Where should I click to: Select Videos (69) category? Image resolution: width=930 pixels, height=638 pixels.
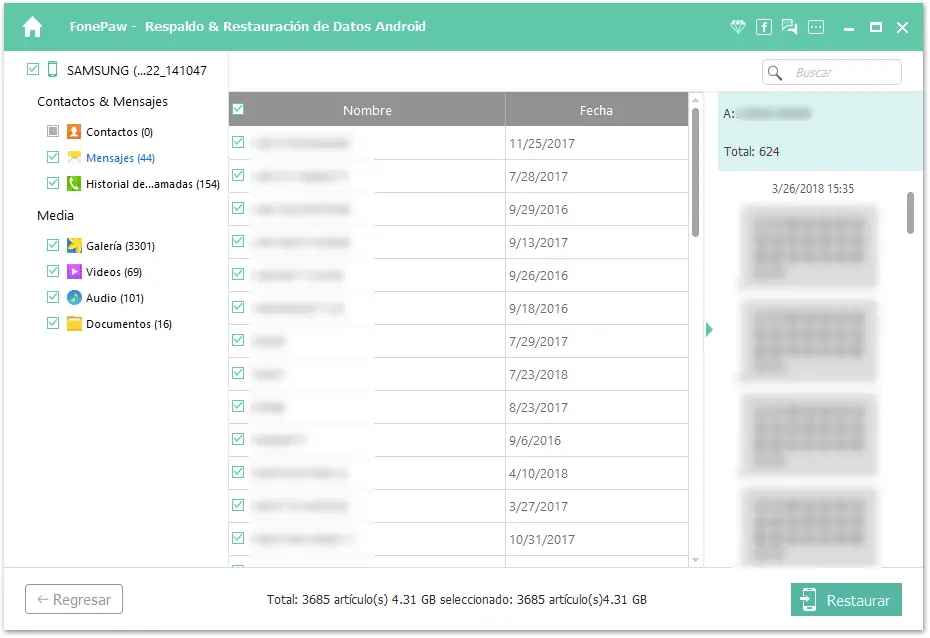(114, 272)
